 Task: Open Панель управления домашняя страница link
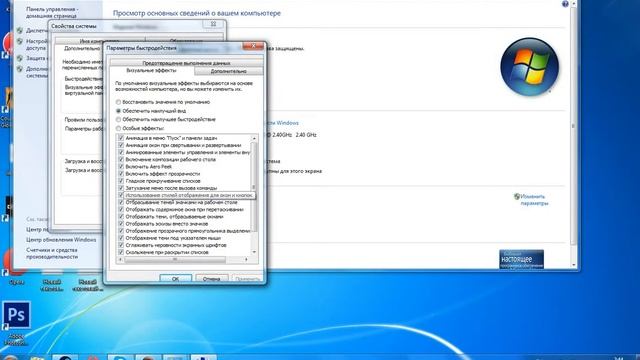click(52, 12)
